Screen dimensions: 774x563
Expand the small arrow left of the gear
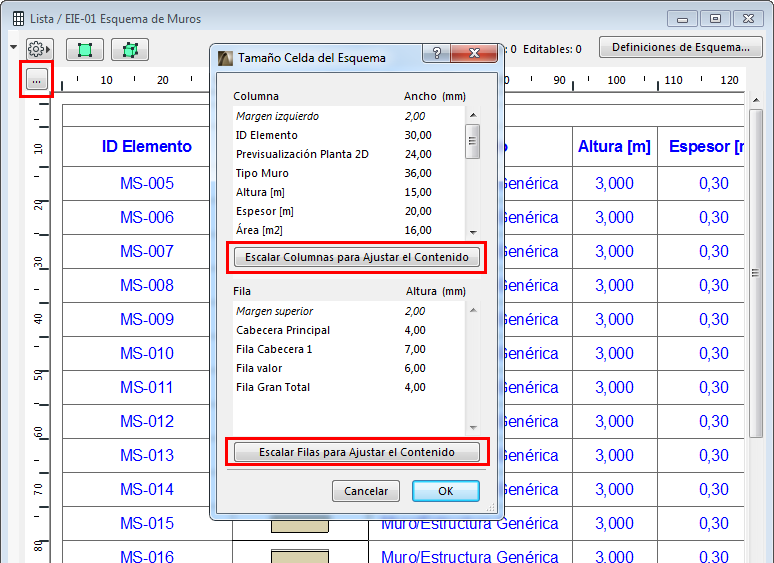tap(13, 48)
